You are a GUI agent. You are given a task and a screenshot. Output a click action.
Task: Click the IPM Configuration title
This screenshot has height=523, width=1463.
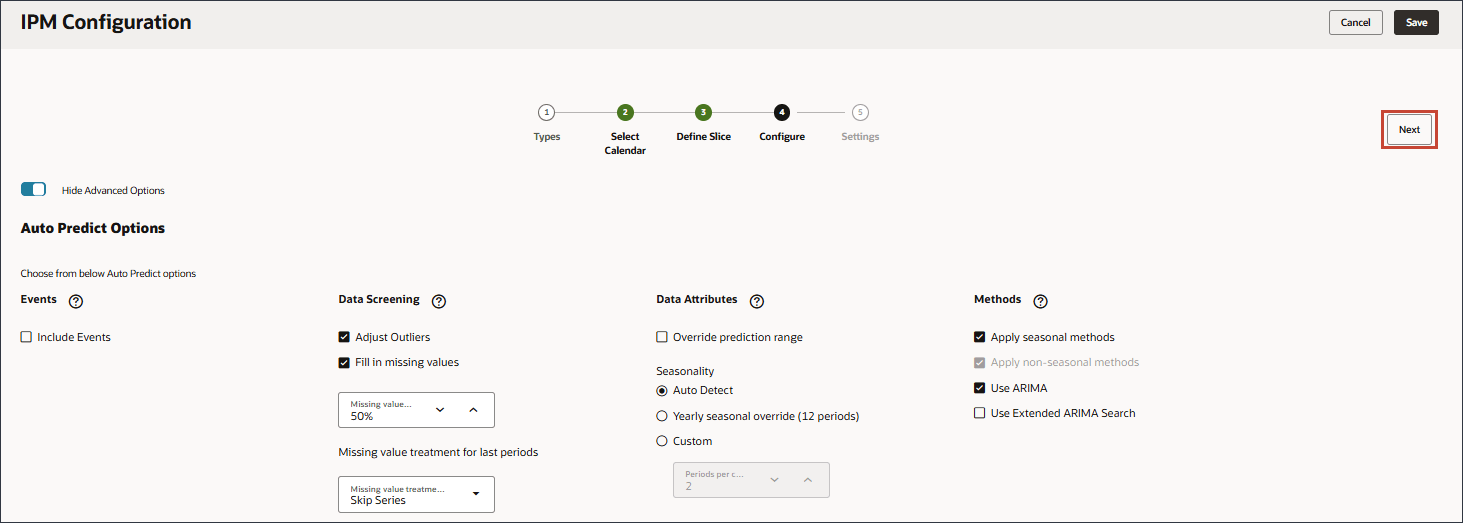[x=106, y=22]
